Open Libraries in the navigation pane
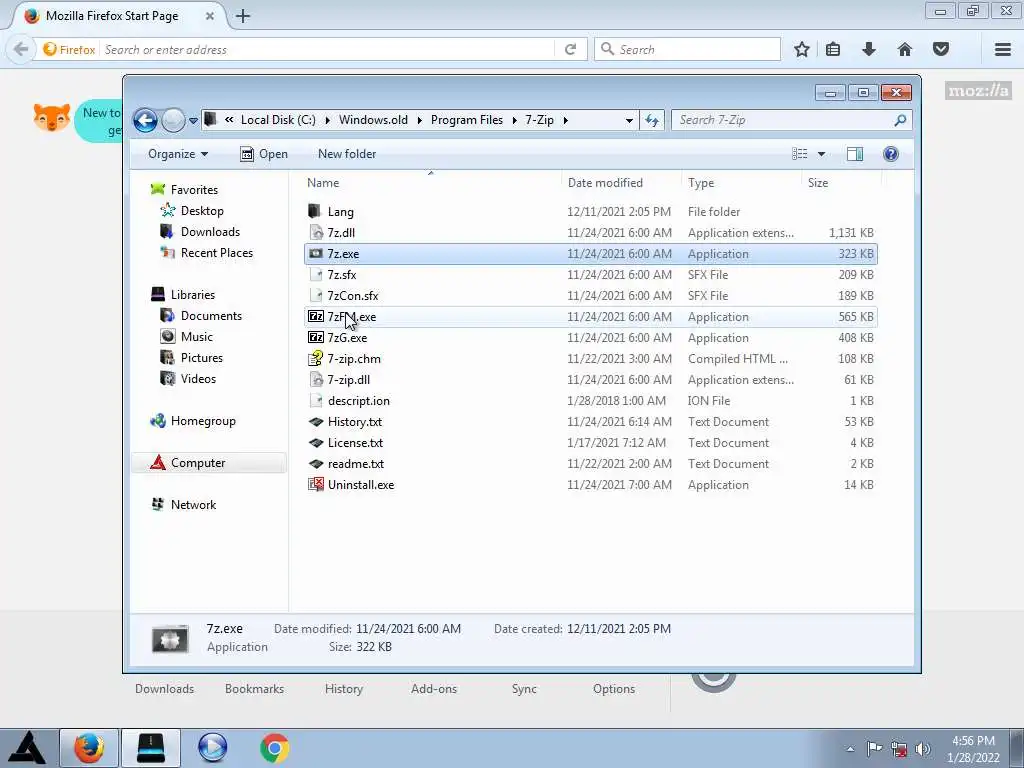The image size is (1024, 768). 193,295
